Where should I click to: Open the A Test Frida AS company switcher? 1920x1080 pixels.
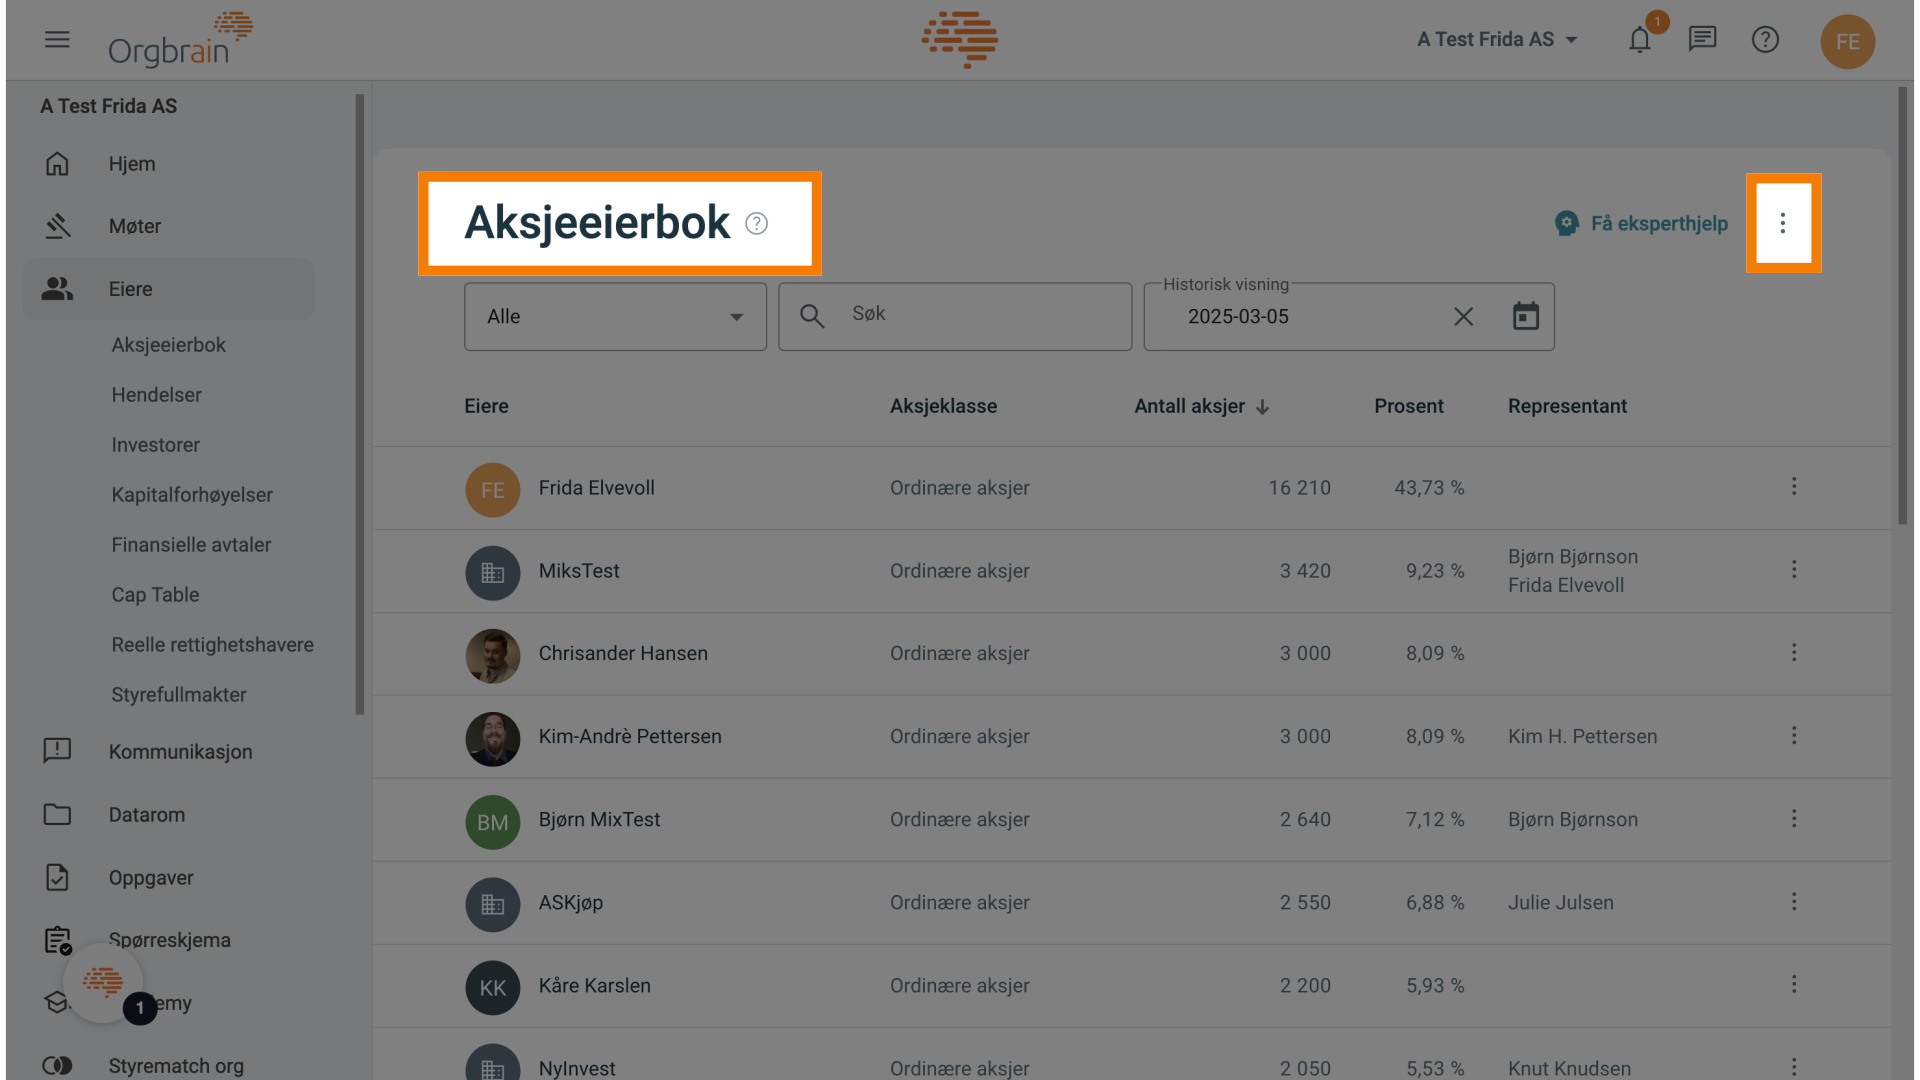click(1497, 40)
